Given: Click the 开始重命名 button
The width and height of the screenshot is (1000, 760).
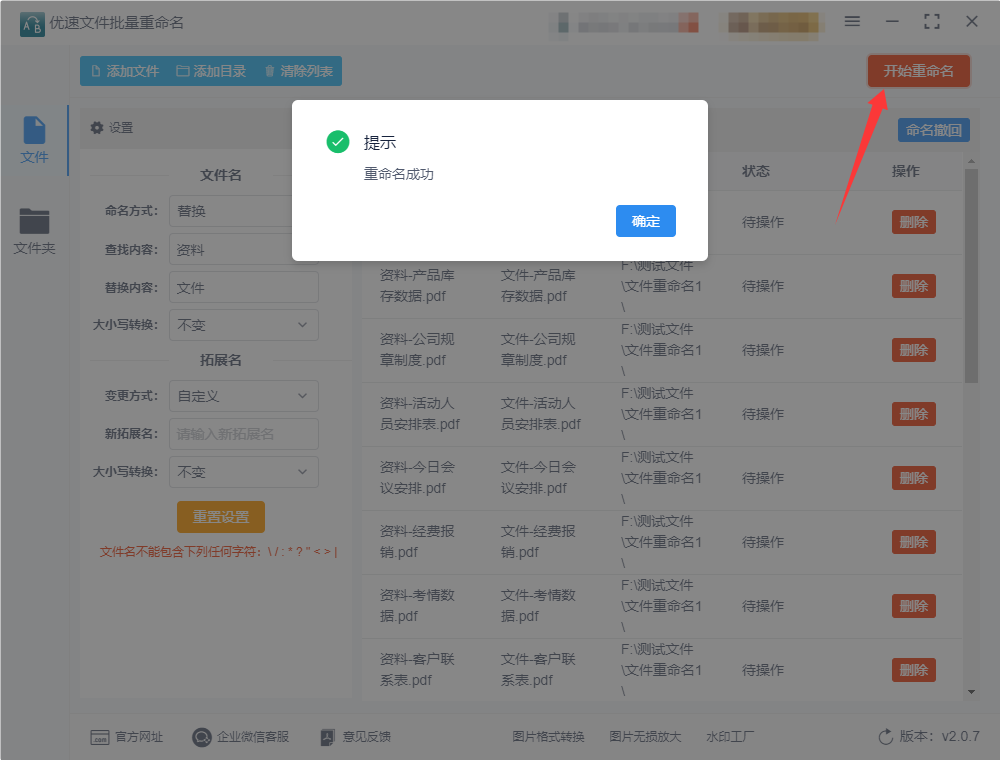Looking at the screenshot, I should [918, 71].
